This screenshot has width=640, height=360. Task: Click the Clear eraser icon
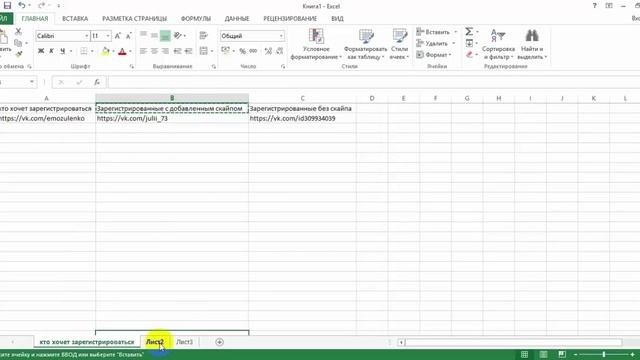pos(469,54)
